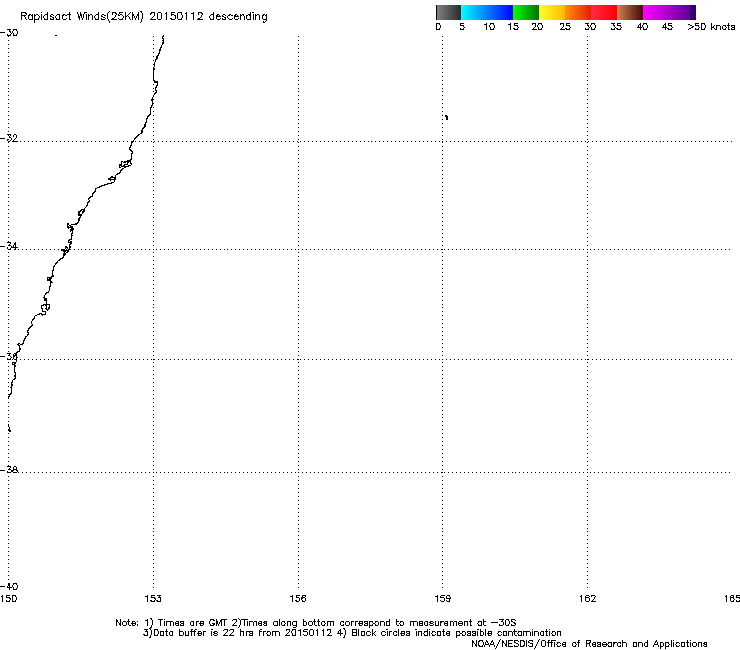Click the yellow 20-25 knots legend segment
The height and width of the screenshot is (650, 740).
point(552,12)
